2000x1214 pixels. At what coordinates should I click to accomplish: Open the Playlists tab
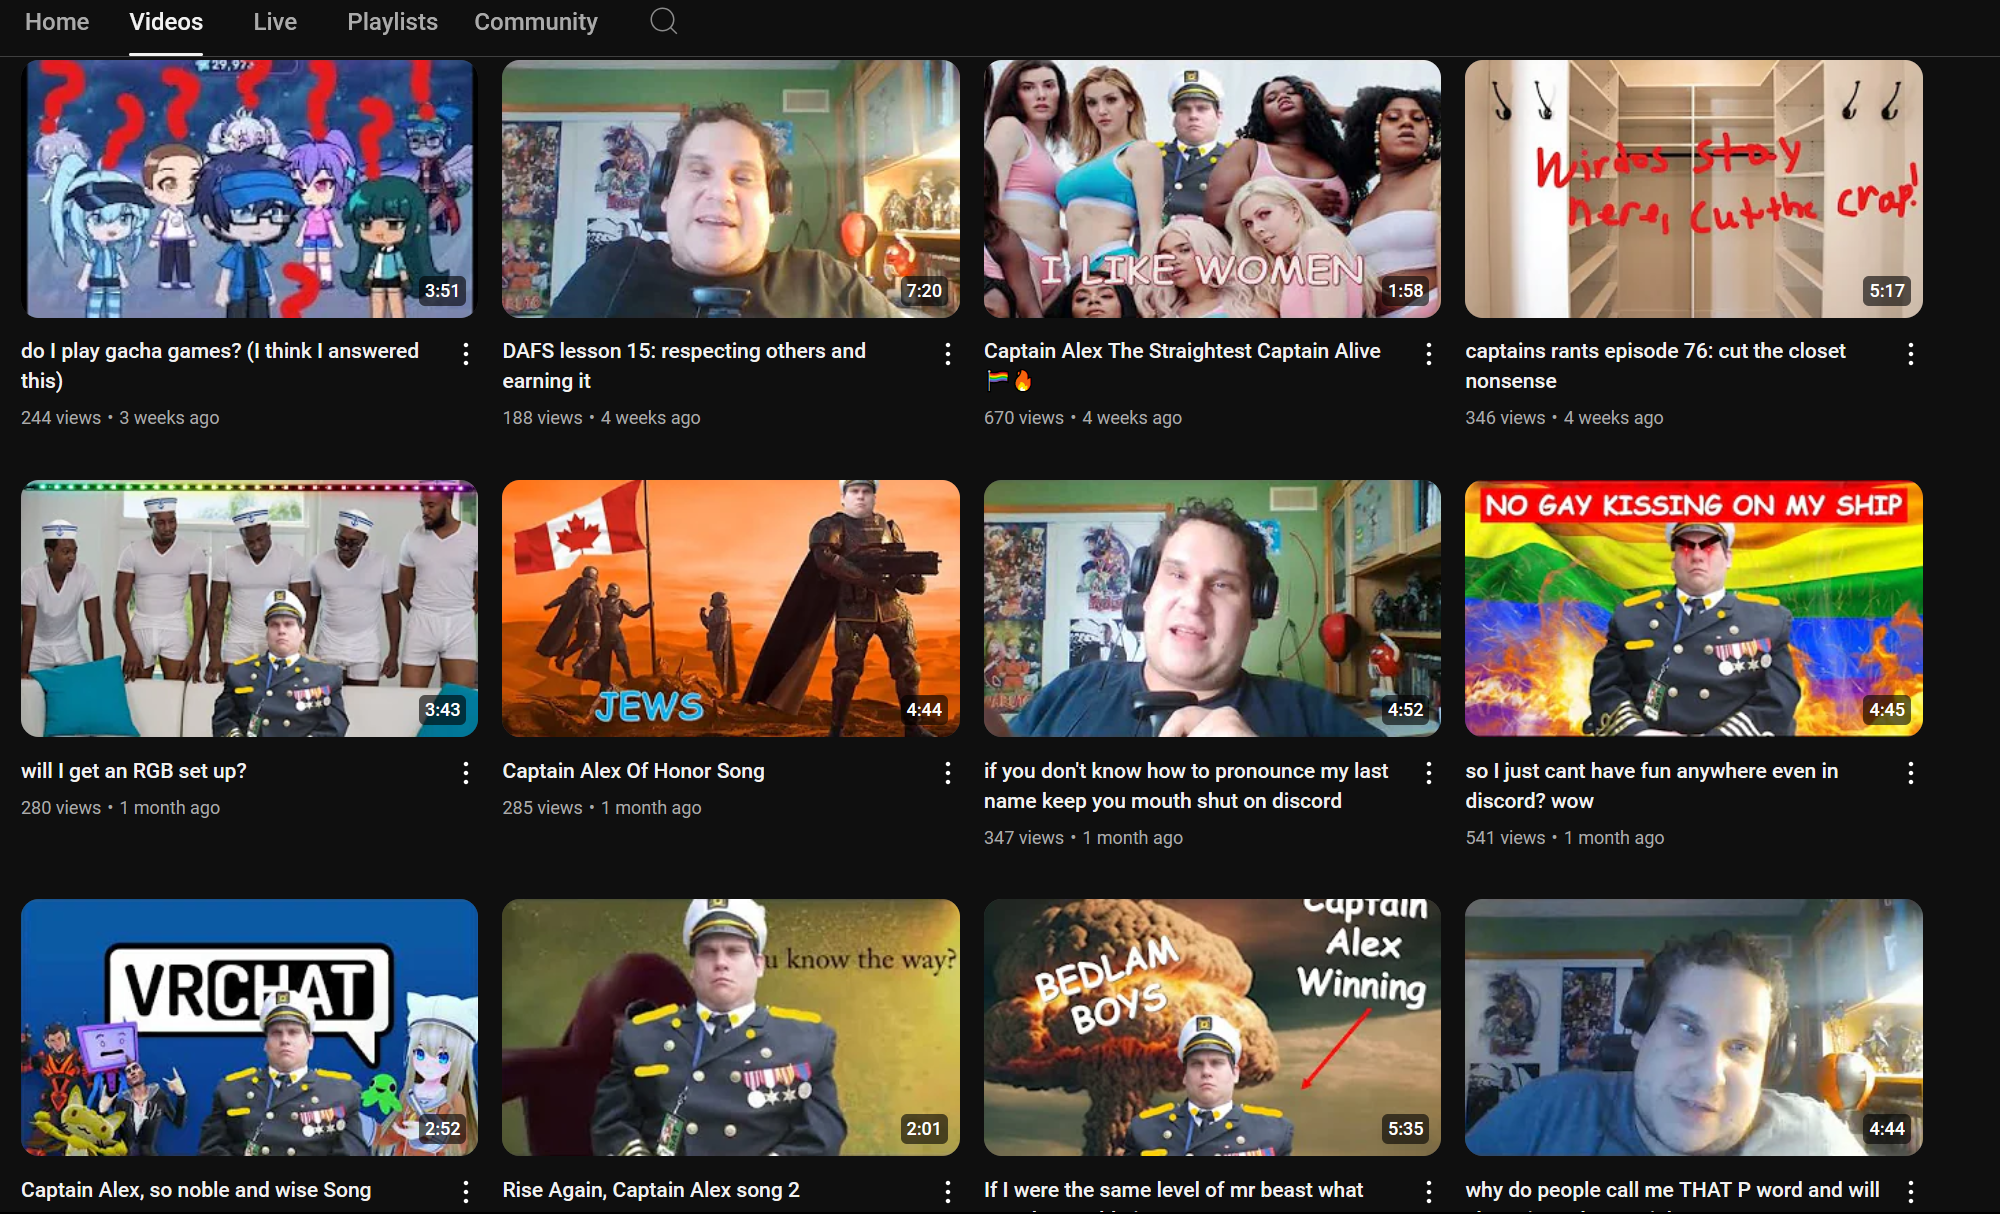[x=392, y=22]
